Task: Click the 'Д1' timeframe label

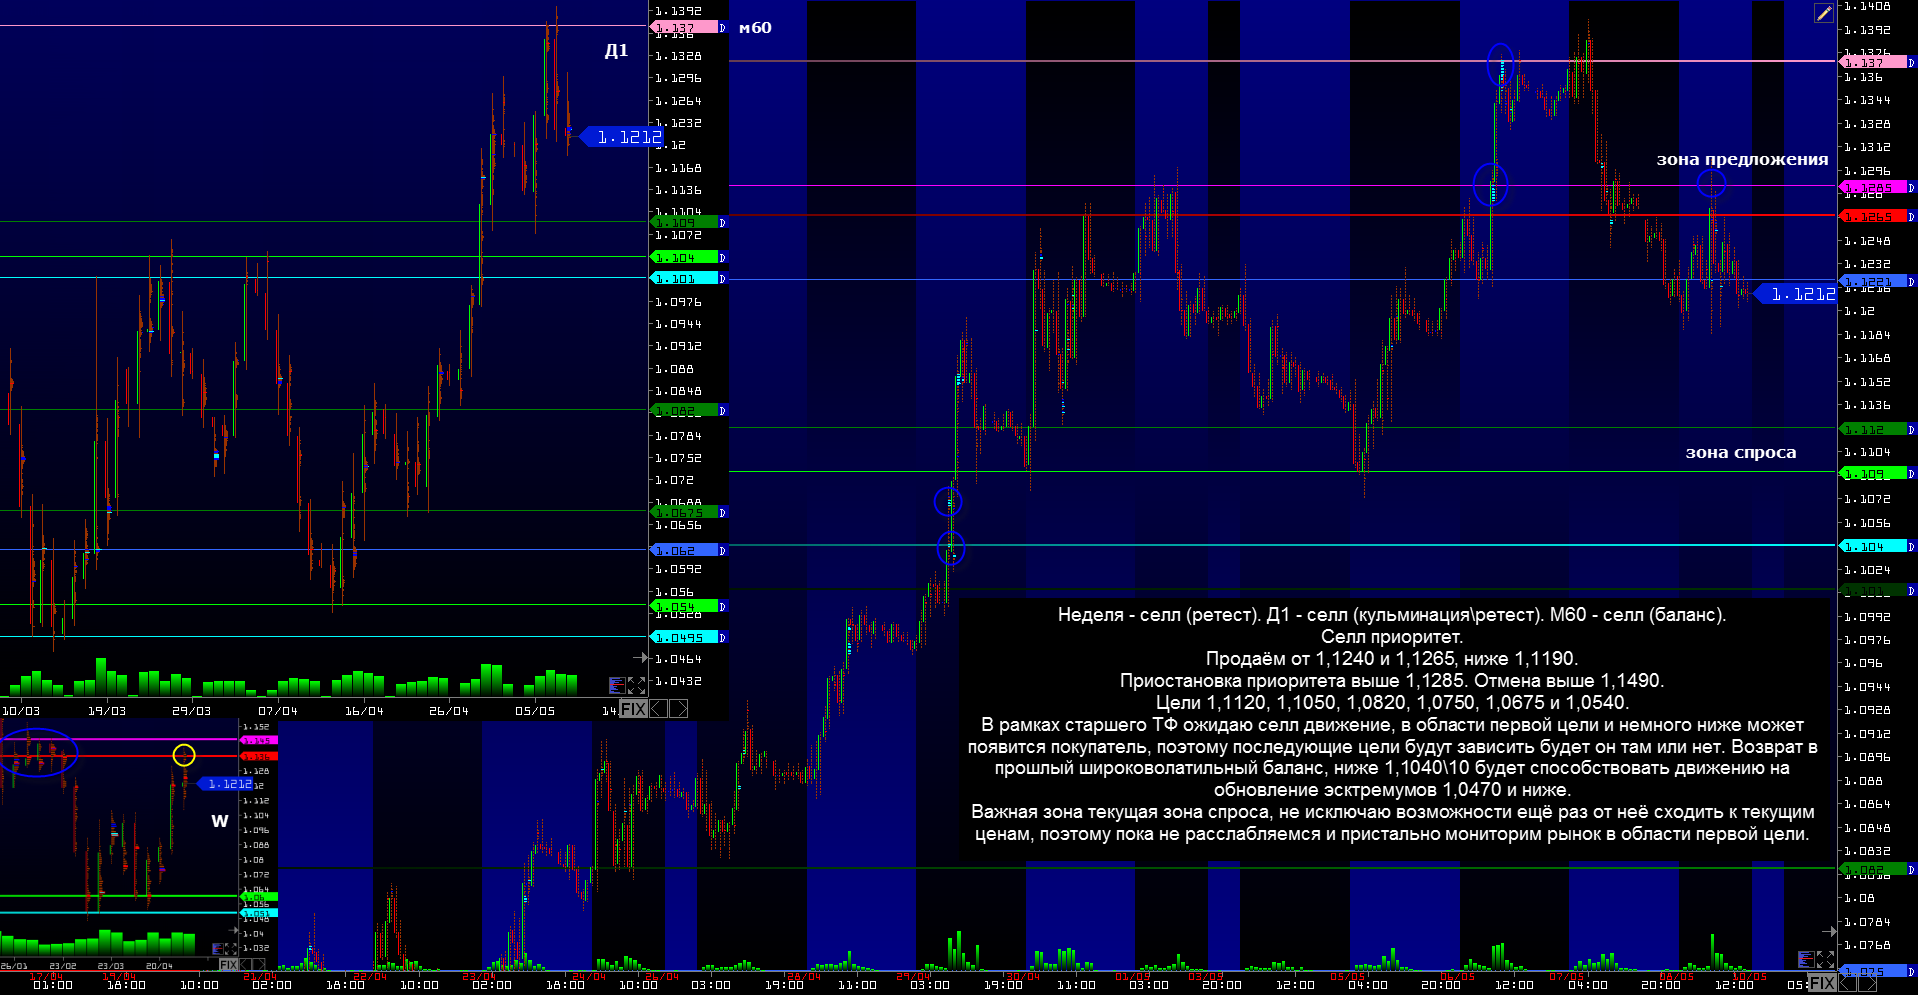Action: (x=616, y=50)
